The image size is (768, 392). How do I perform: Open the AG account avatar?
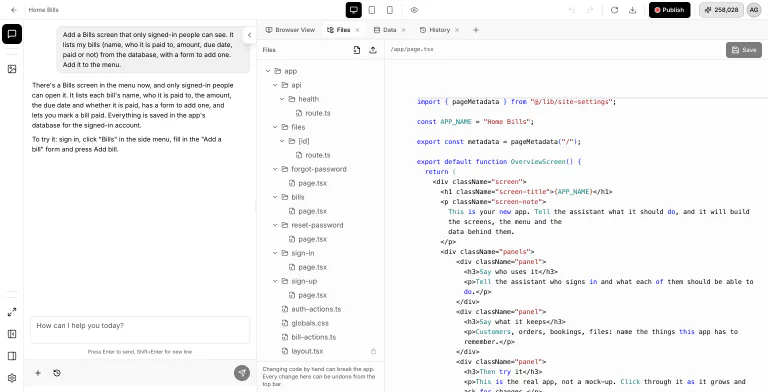pyautogui.click(x=754, y=10)
